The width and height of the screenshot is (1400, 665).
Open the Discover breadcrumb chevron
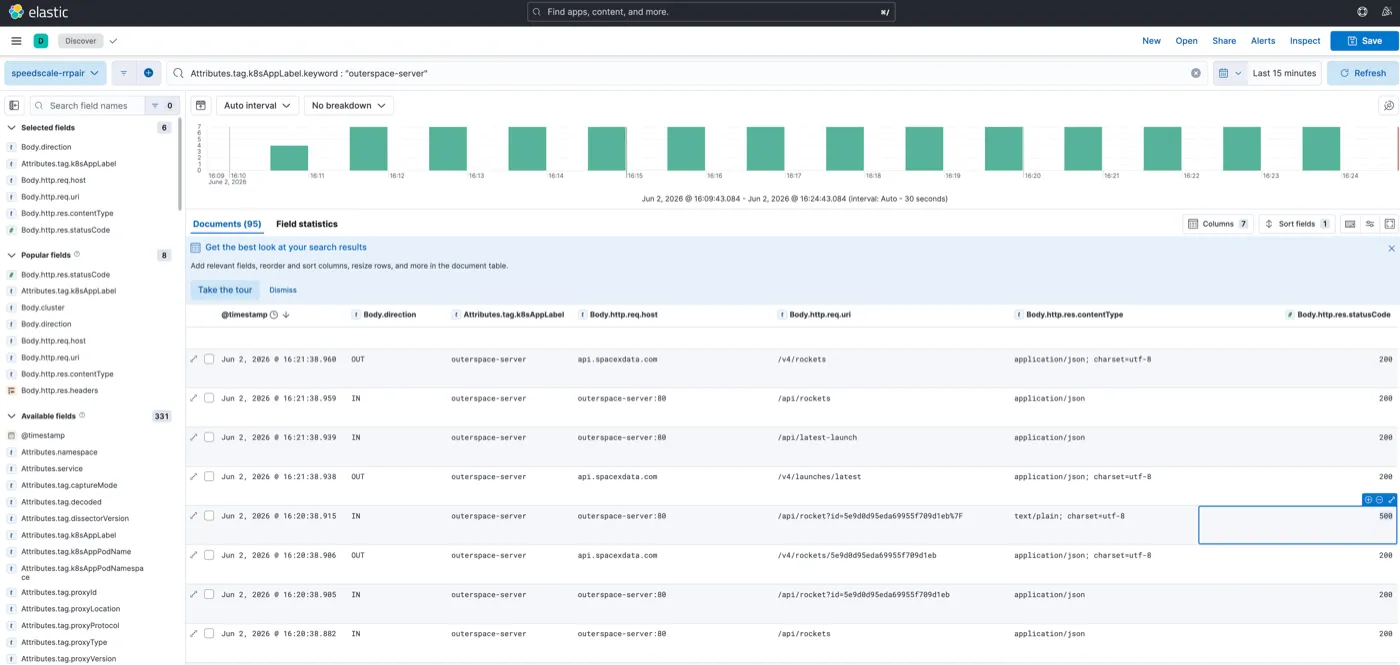113,41
